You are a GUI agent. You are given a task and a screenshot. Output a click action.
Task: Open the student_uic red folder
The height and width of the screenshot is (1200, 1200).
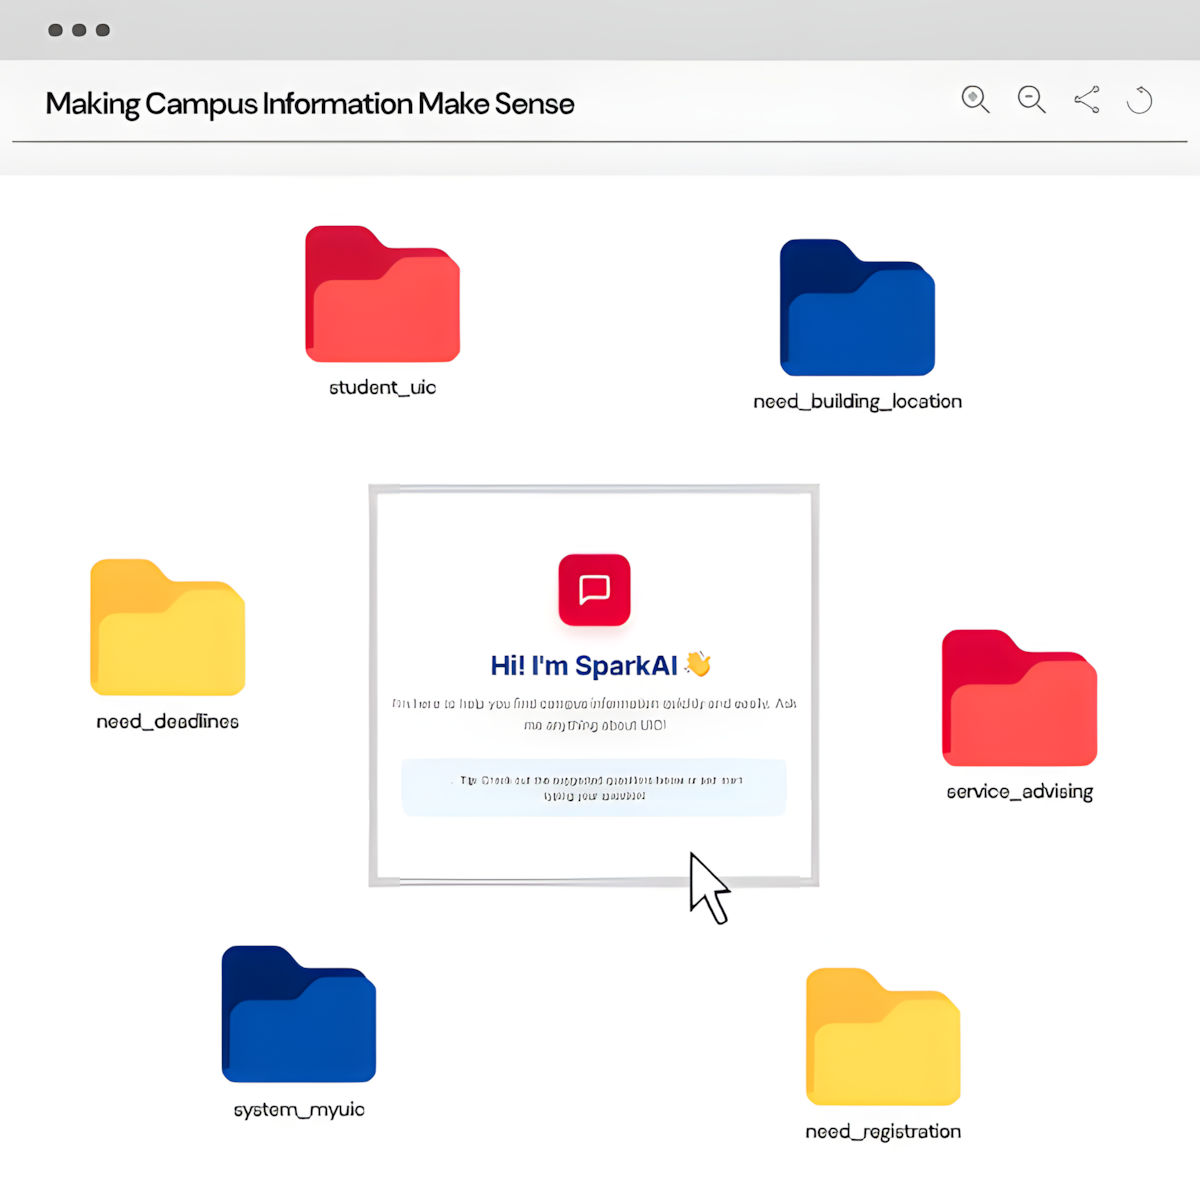383,294
